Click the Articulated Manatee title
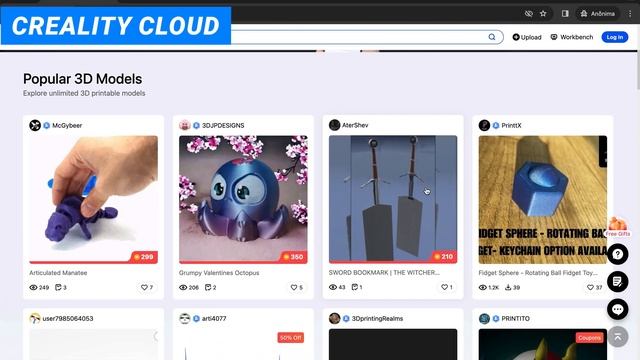 [x=58, y=273]
